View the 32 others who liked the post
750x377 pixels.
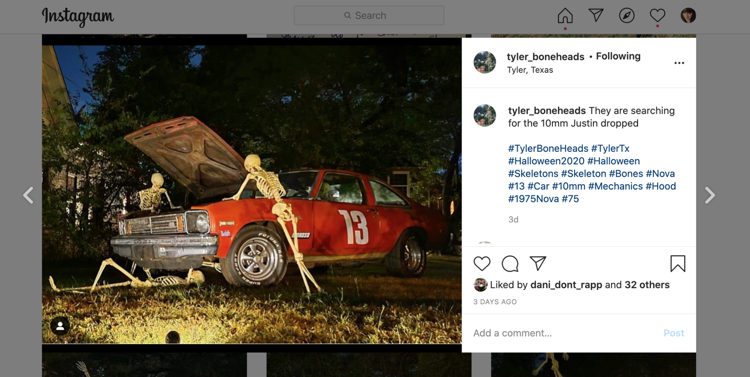coord(647,285)
